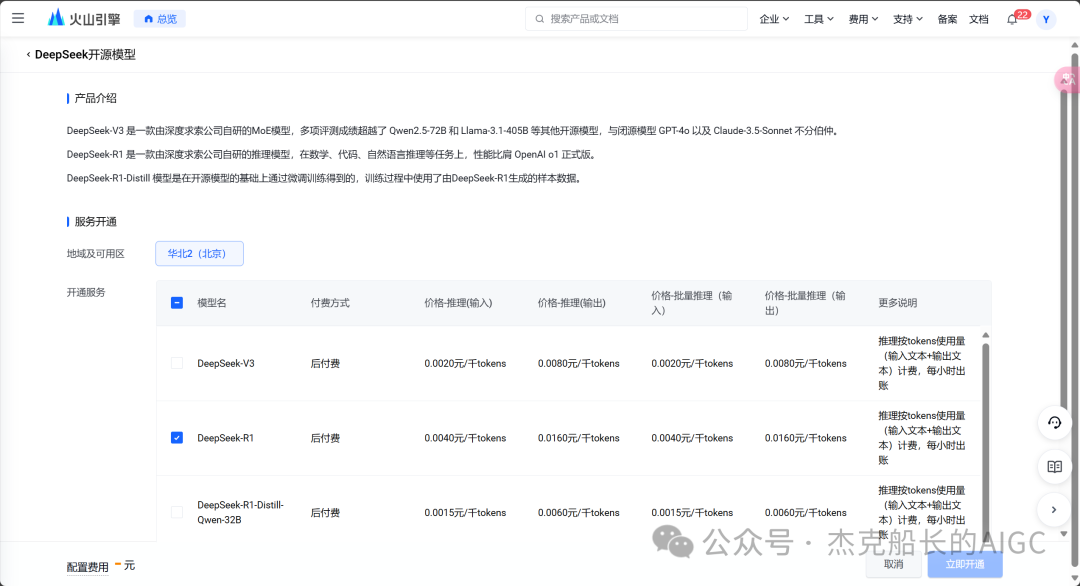The height and width of the screenshot is (586, 1080).
Task: Expand the 企业 dropdown menu
Action: [774, 19]
